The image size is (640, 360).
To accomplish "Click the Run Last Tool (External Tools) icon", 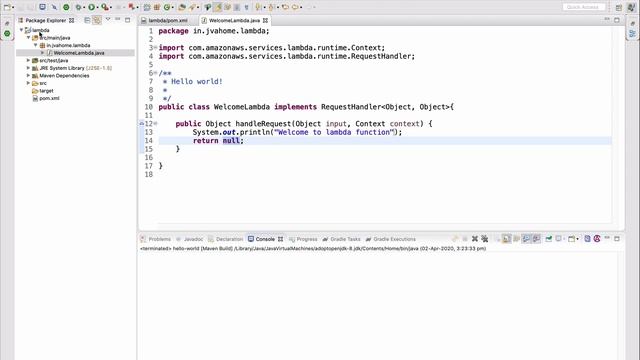I will click(x=105, y=7).
